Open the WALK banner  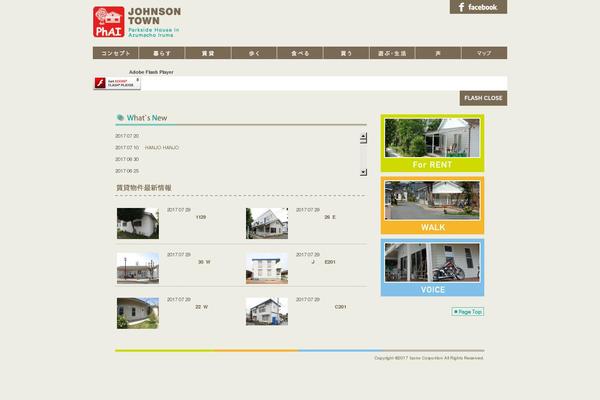pos(432,206)
